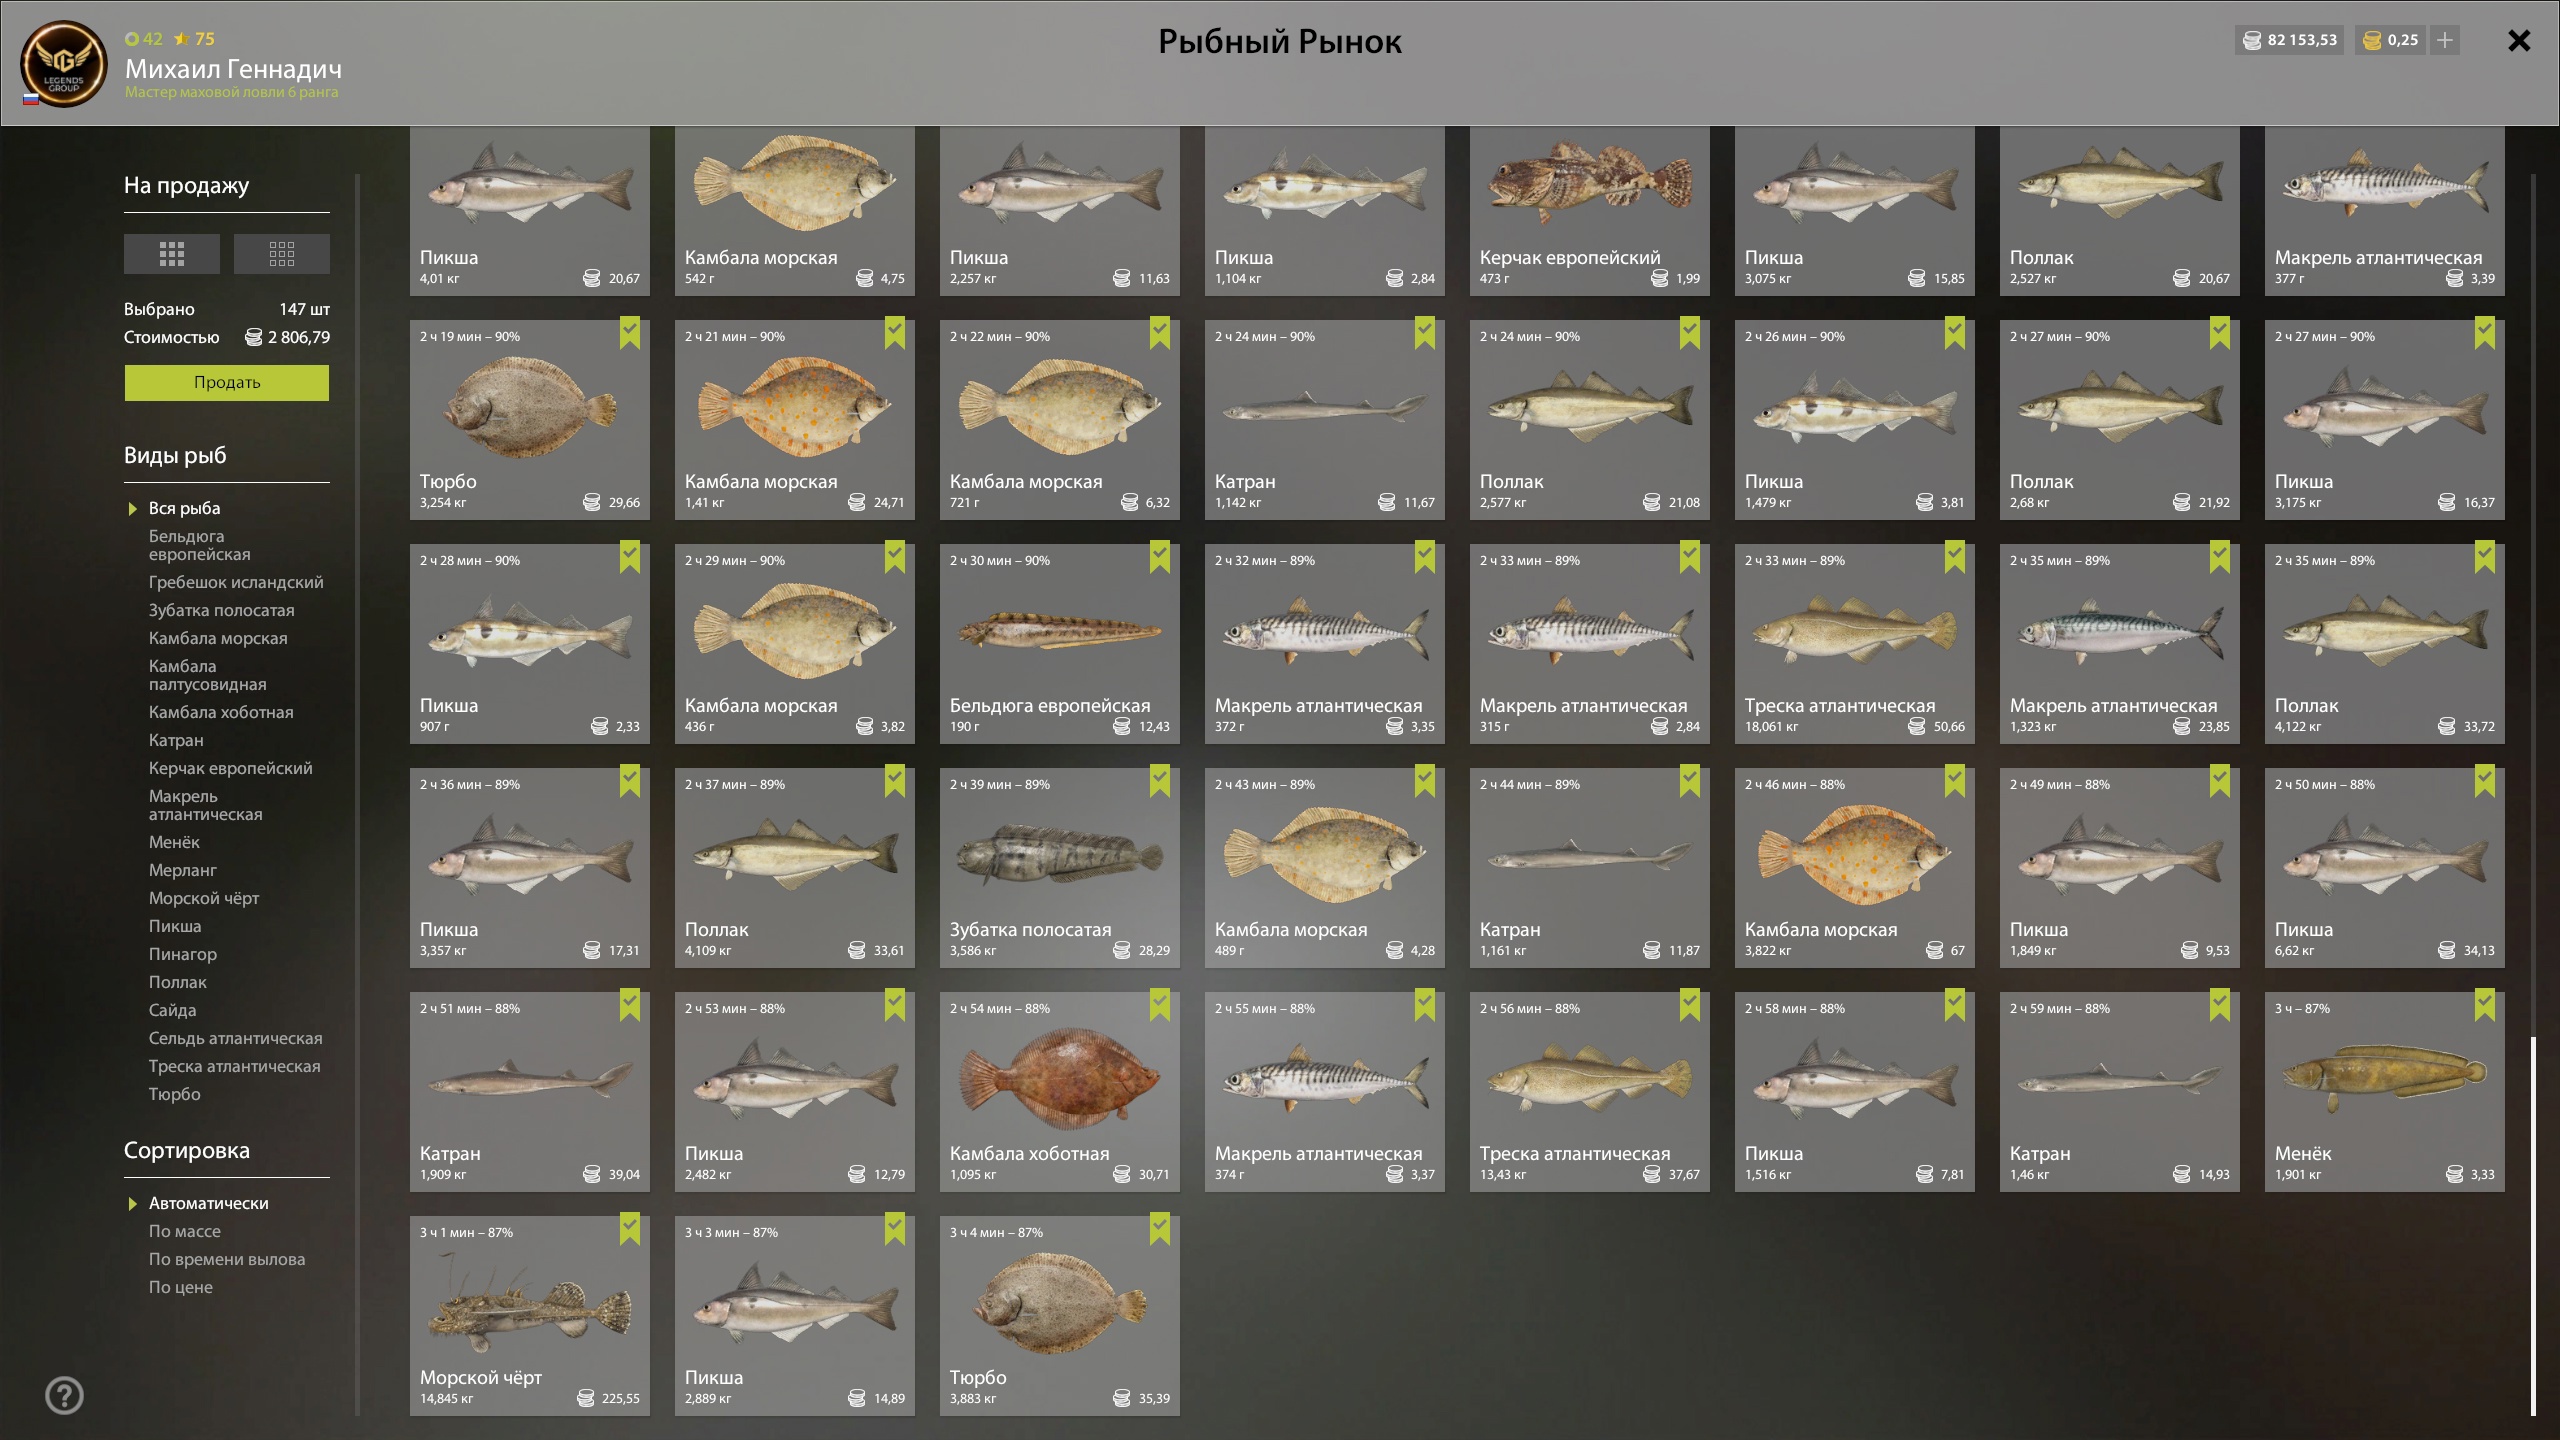This screenshot has width=2560, height=1440.
Task: Select the Макрель атлантическая 377 г card
Action: 2385,210
